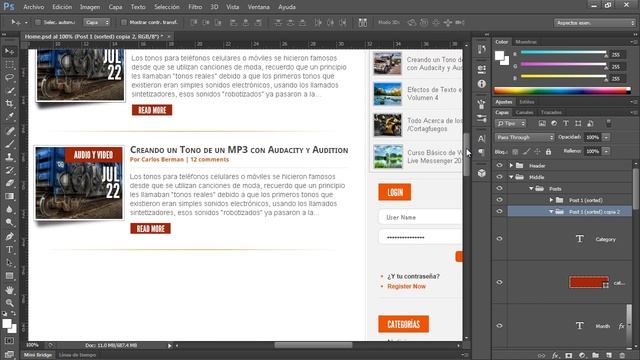Open the Opacidad value dropdown arrow
Viewport: 640px width, 360px height.
pos(606,138)
